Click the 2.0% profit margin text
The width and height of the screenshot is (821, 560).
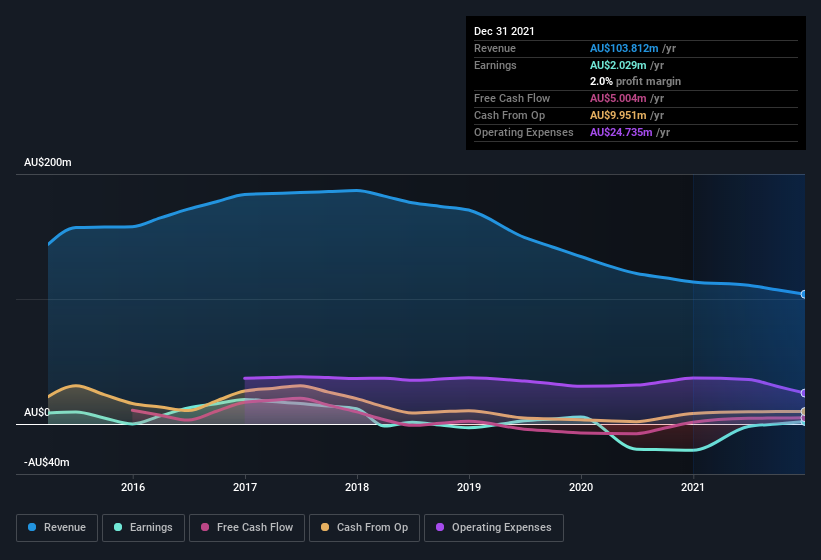tap(636, 81)
